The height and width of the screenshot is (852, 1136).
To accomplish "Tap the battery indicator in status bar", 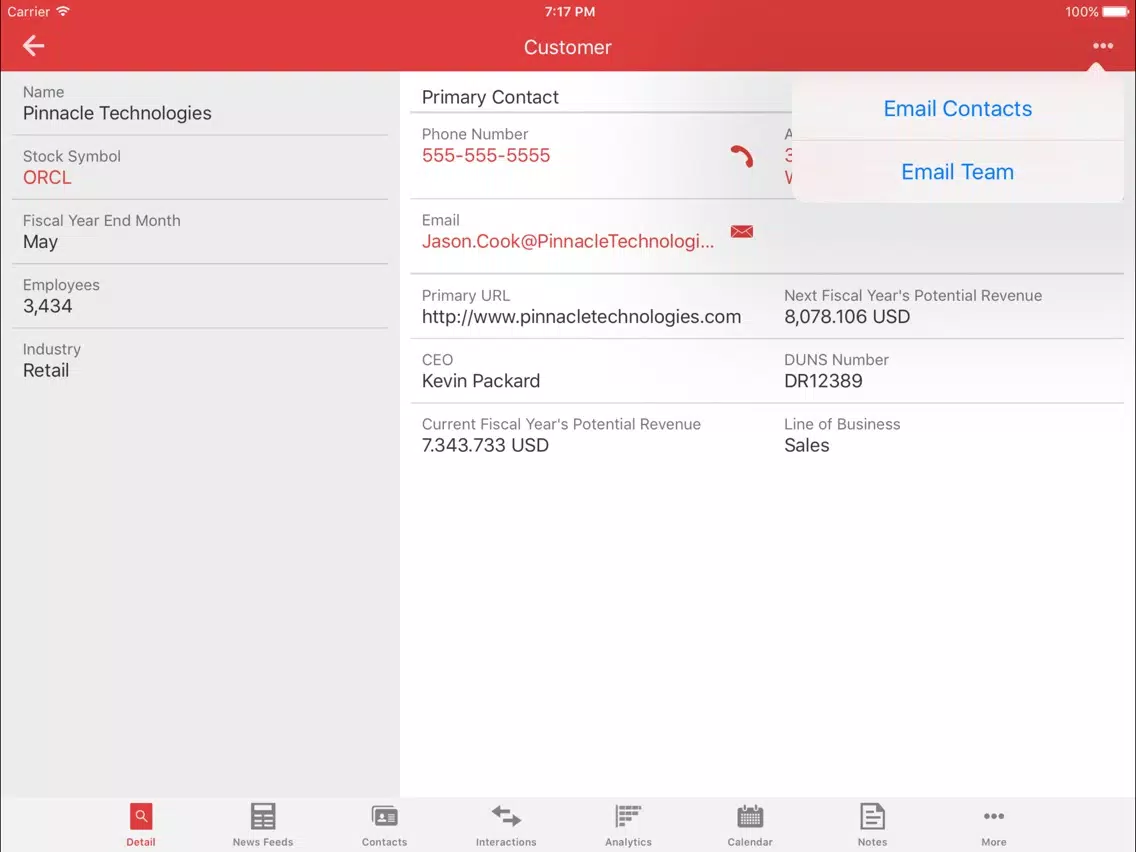I will click(x=1116, y=12).
